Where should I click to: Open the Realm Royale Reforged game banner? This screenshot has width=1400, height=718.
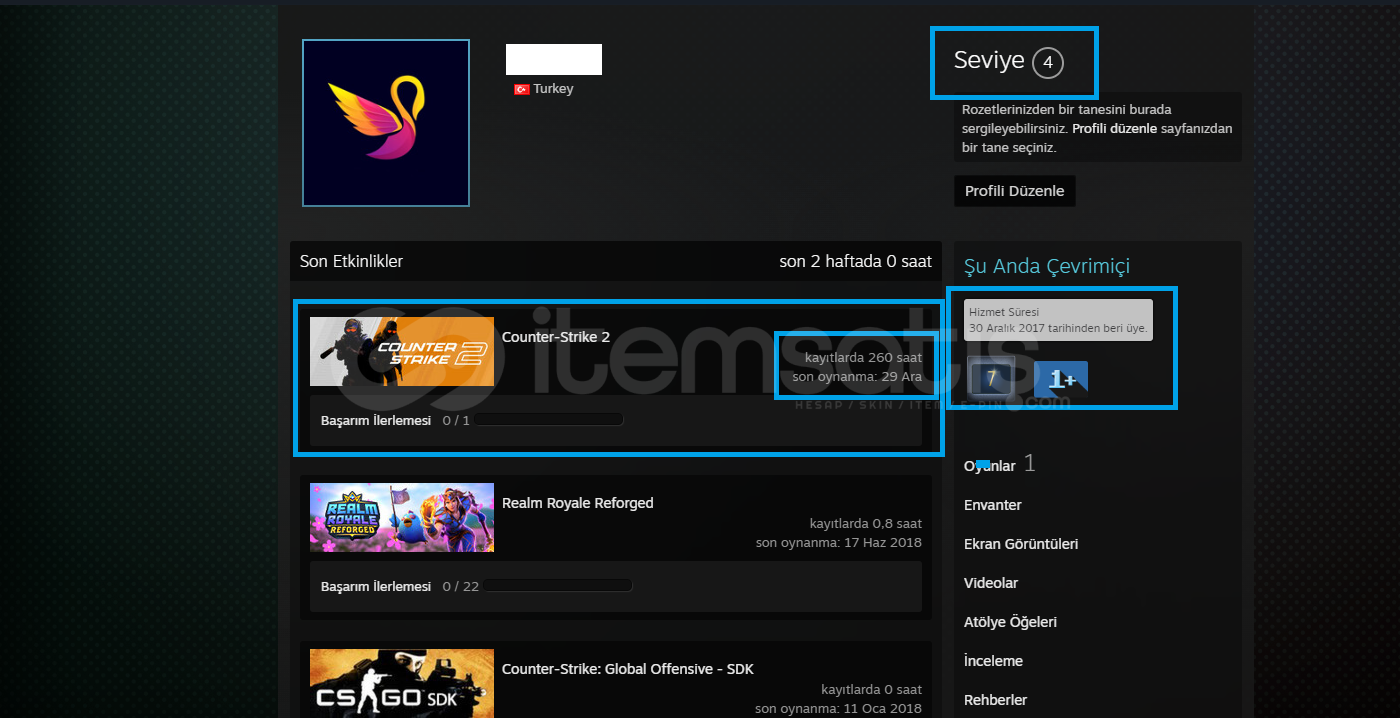tap(401, 518)
